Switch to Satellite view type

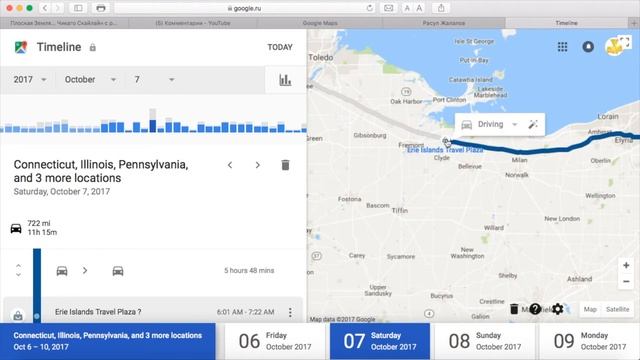point(618,309)
